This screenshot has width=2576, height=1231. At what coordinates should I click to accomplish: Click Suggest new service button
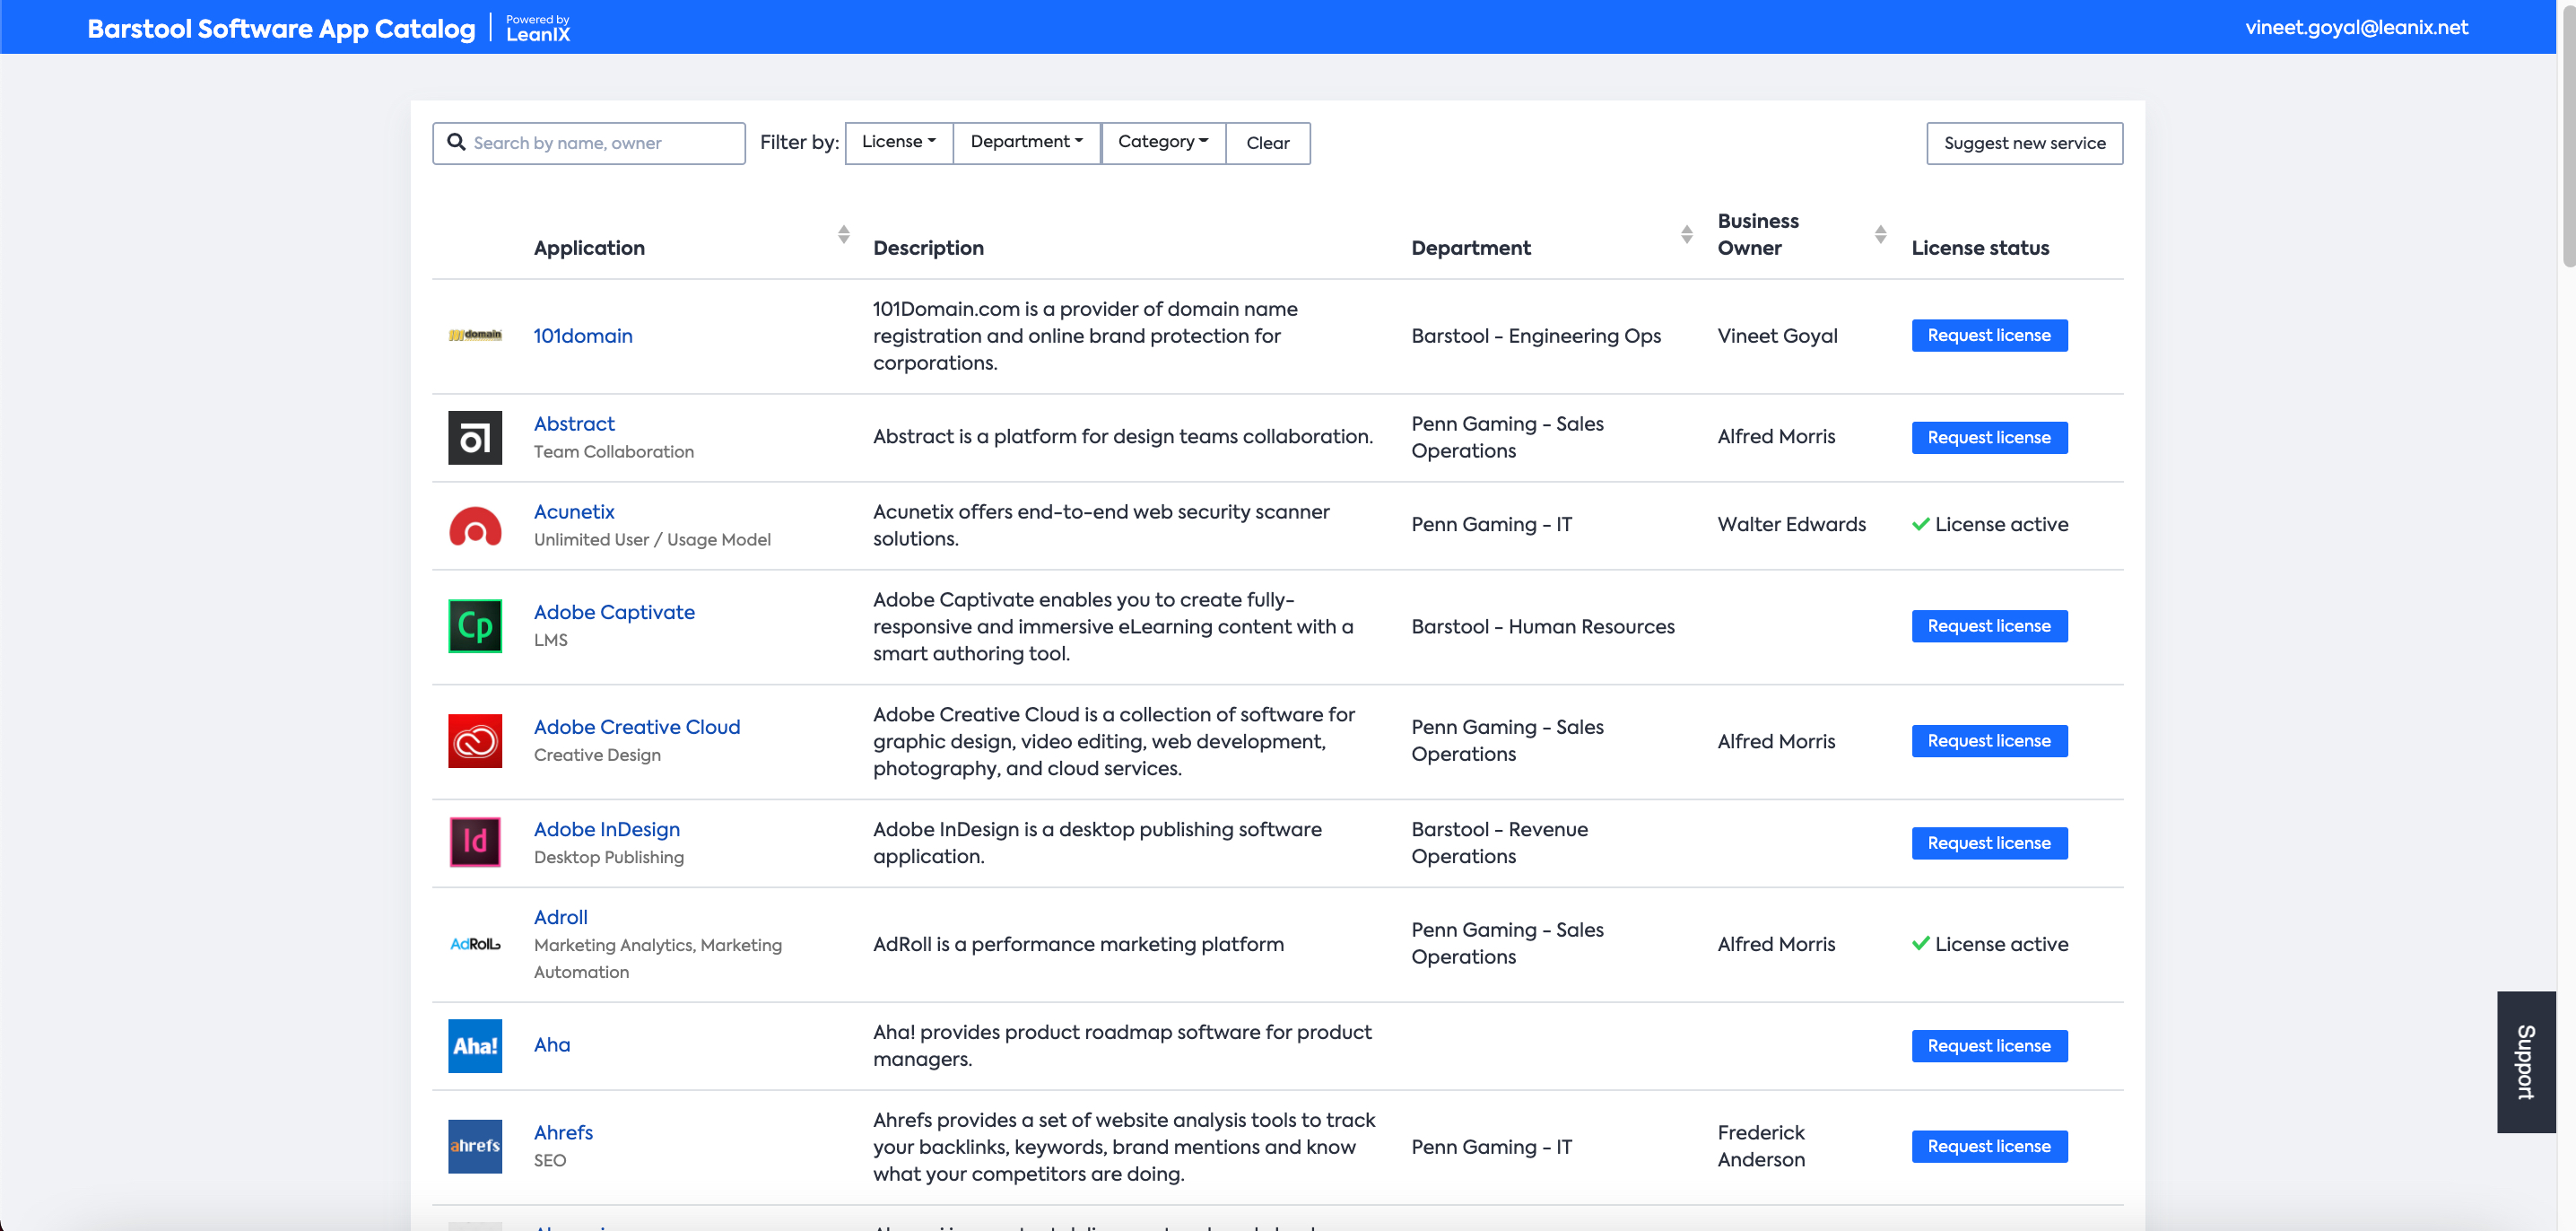point(2024,143)
